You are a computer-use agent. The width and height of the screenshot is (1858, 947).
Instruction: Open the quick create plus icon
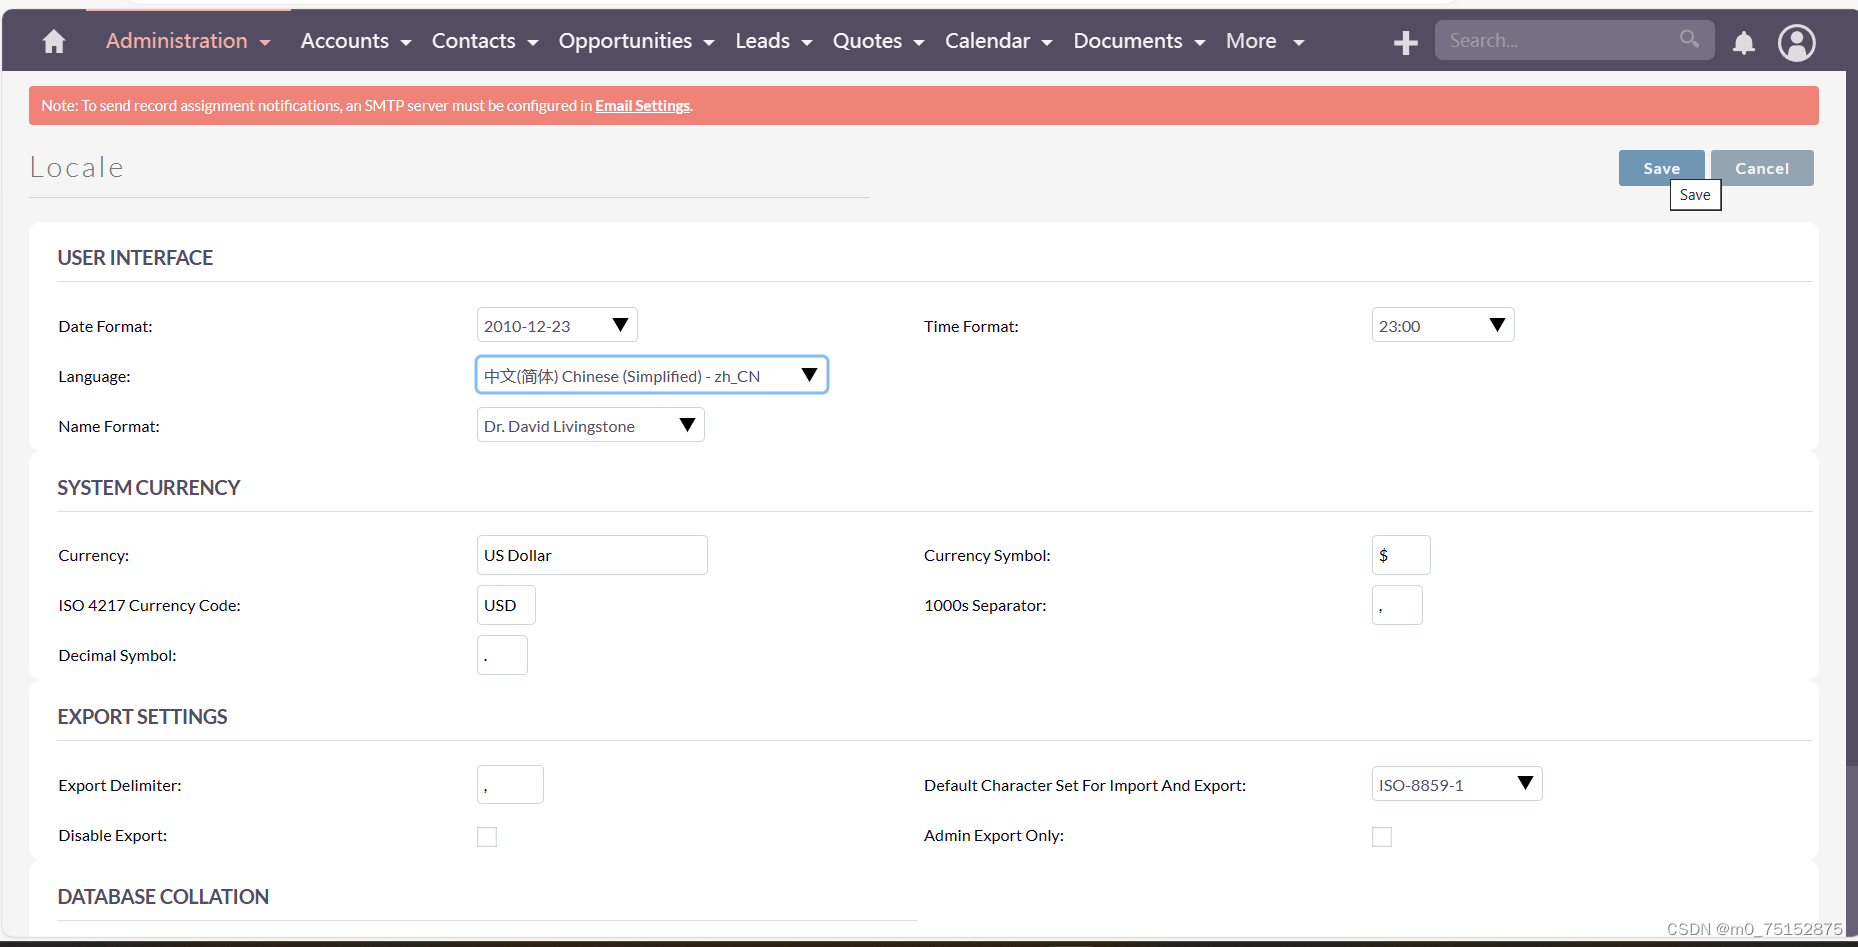coord(1404,41)
